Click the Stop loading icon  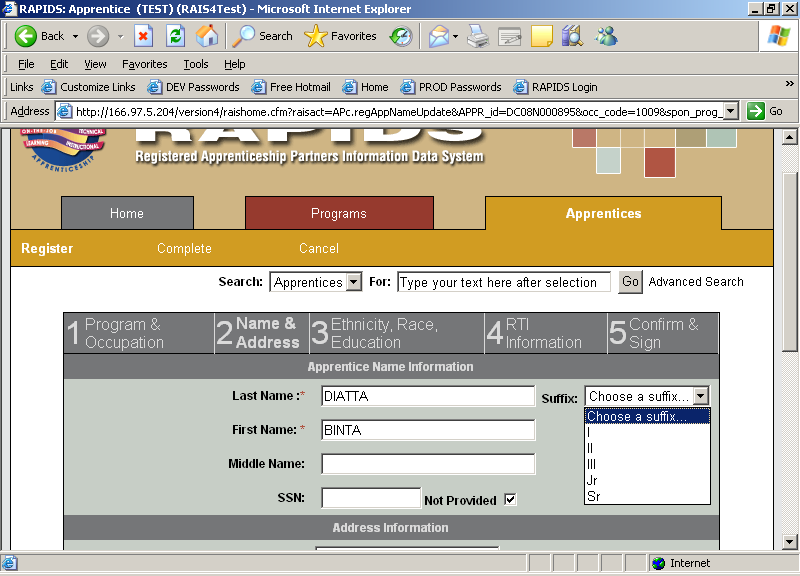click(143, 36)
